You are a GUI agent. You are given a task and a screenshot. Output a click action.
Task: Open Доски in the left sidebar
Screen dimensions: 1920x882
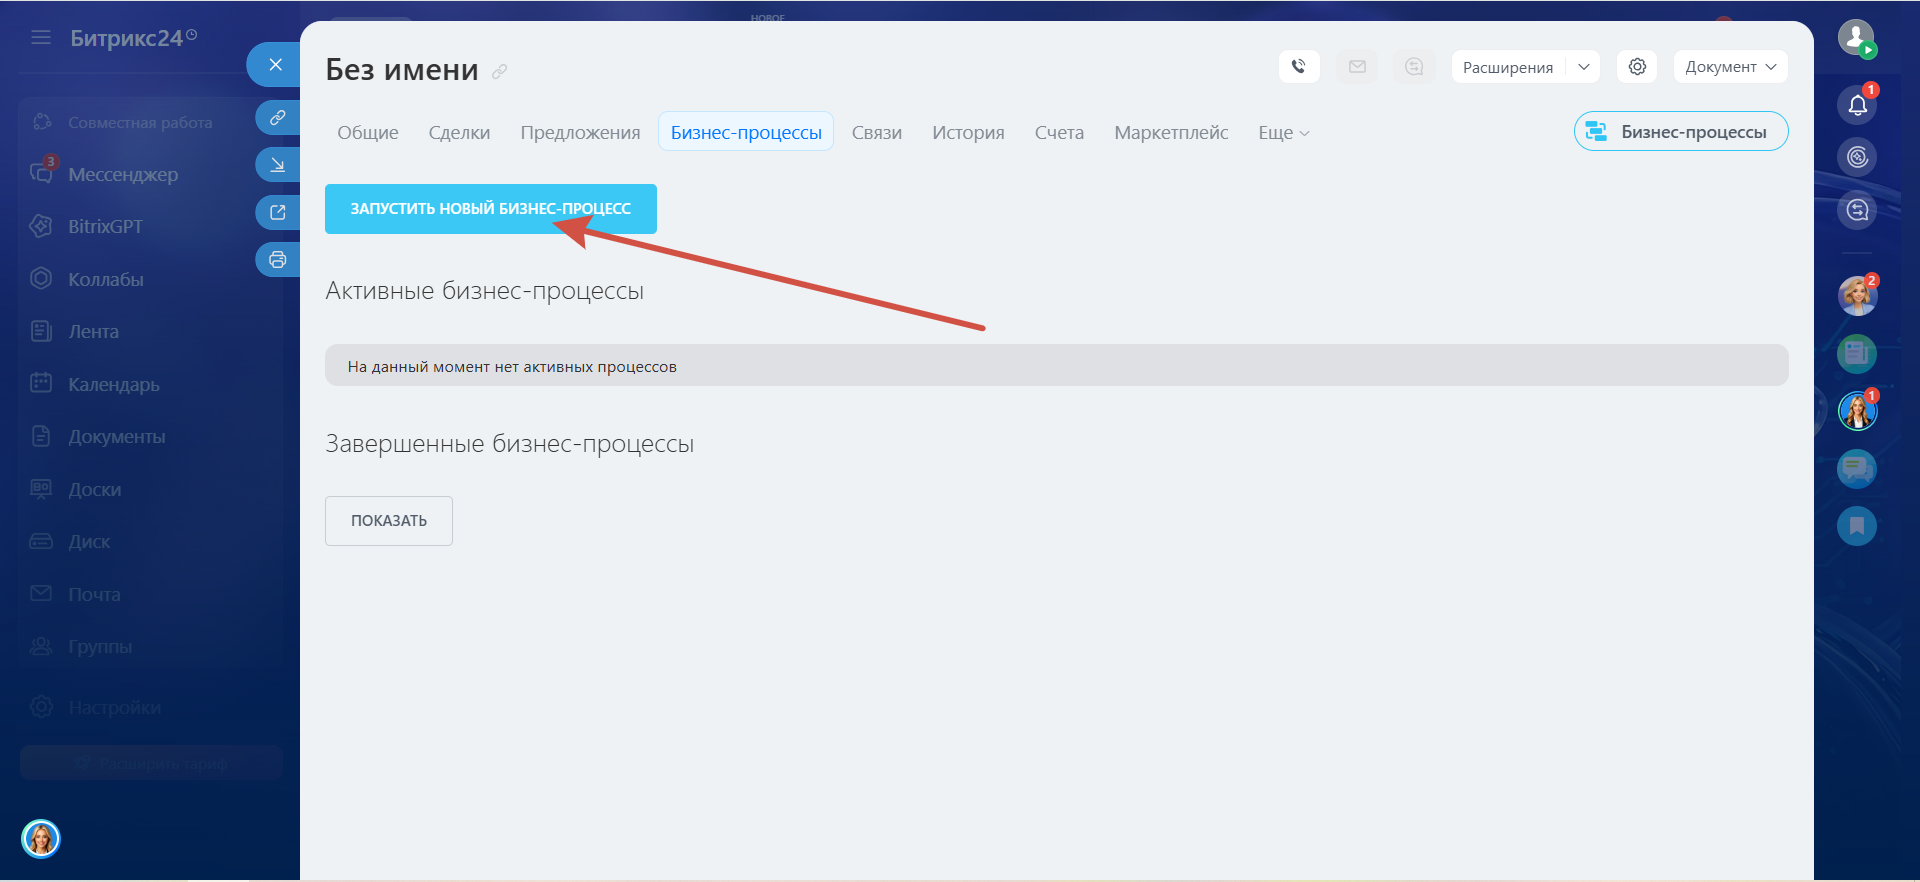pos(94,489)
